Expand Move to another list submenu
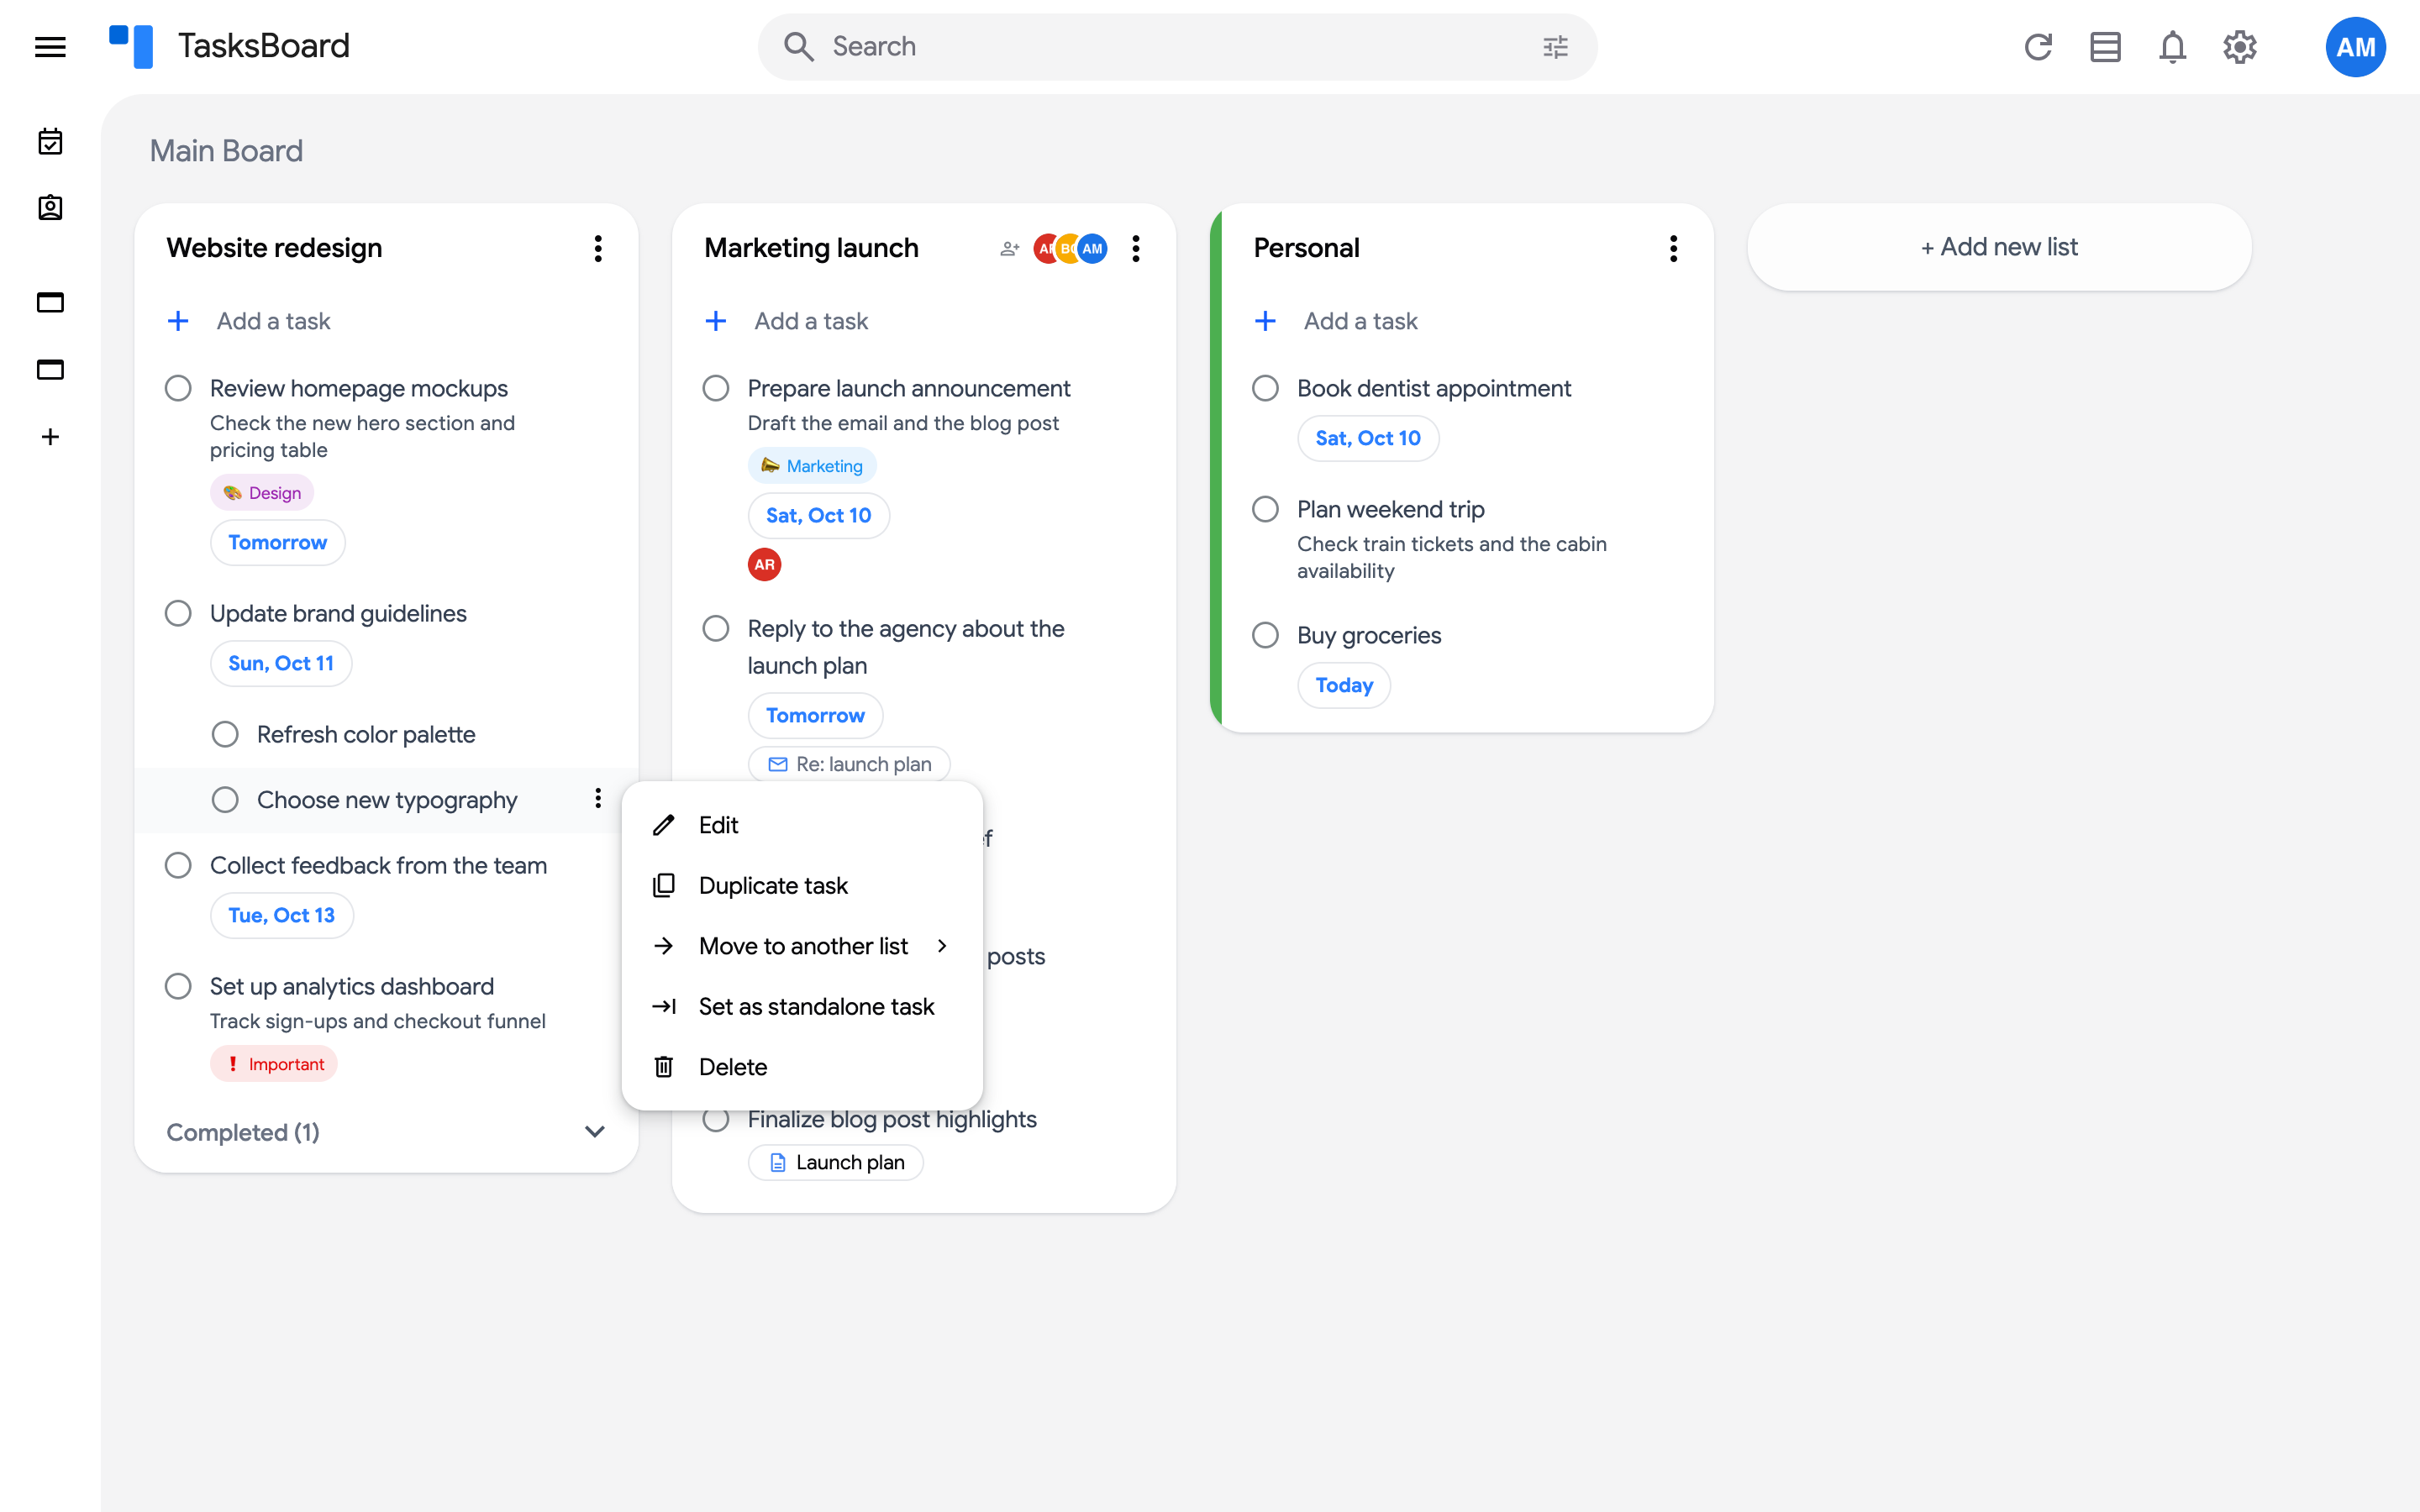This screenshot has width=2420, height=1512. (802, 946)
